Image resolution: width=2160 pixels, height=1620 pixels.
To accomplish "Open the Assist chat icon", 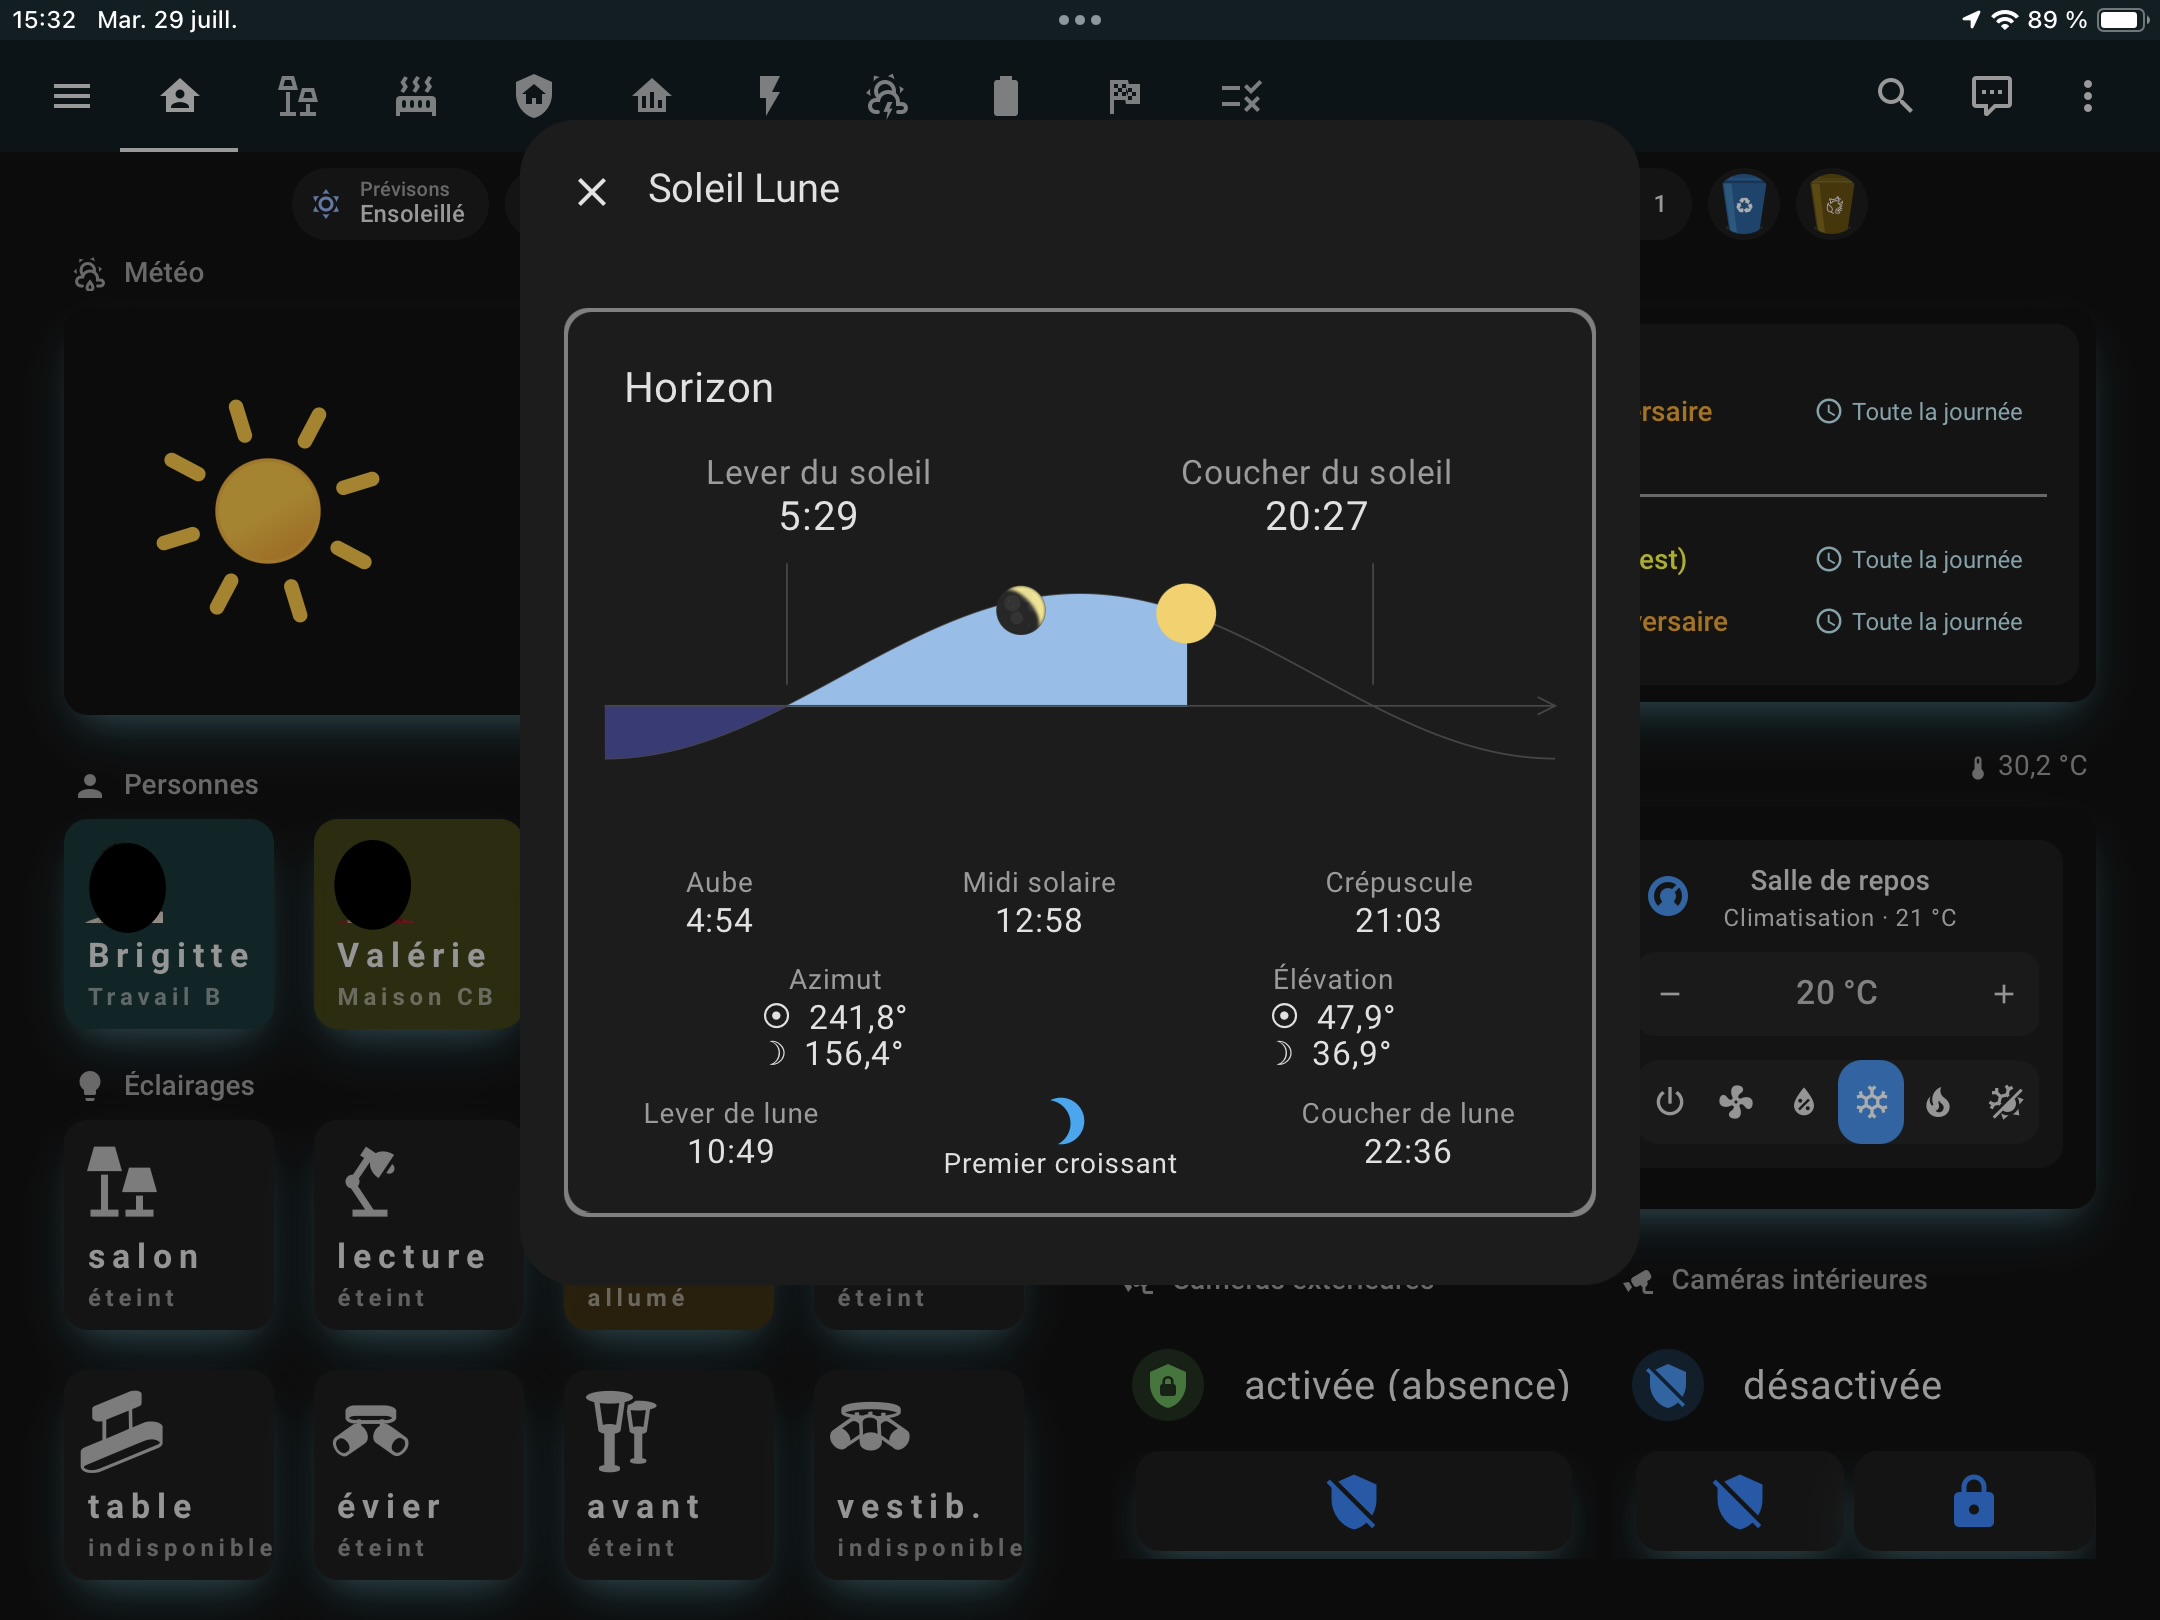I will [1991, 96].
